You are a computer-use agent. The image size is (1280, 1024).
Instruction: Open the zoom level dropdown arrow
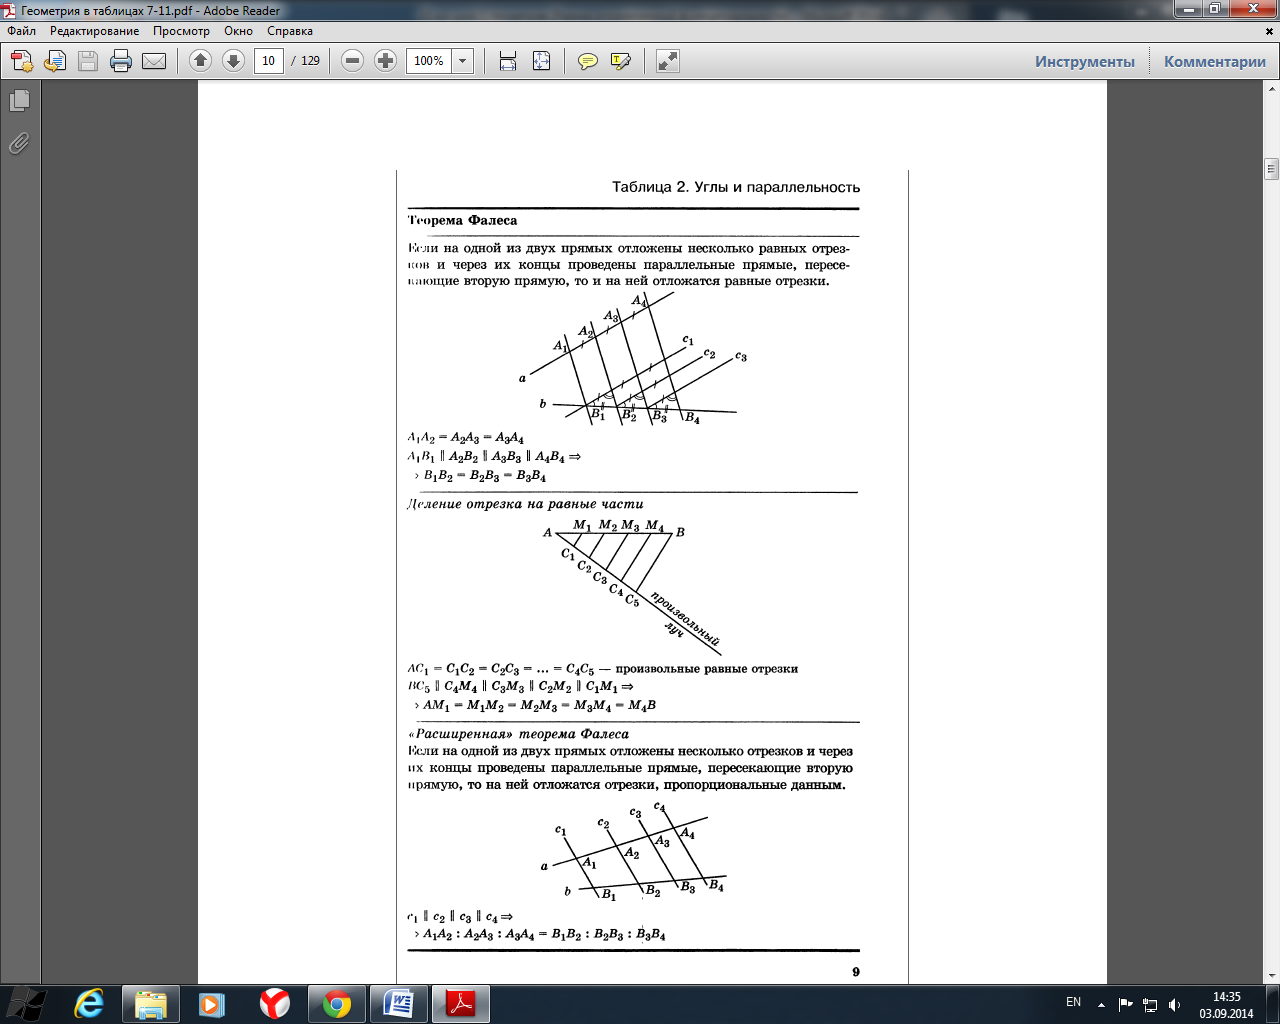point(463,61)
